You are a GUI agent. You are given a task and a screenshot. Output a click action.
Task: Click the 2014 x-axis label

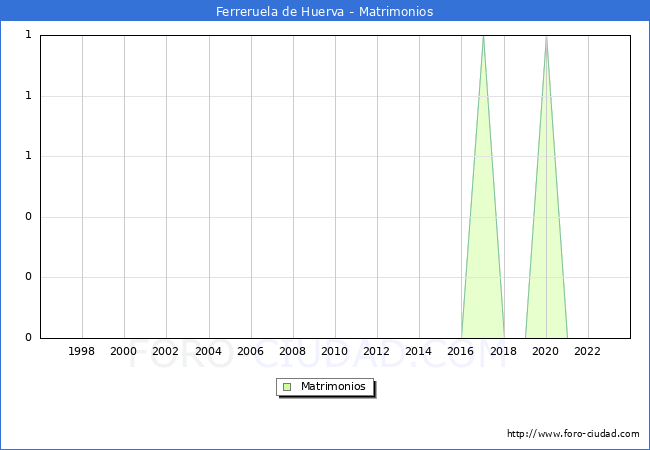tap(419, 351)
